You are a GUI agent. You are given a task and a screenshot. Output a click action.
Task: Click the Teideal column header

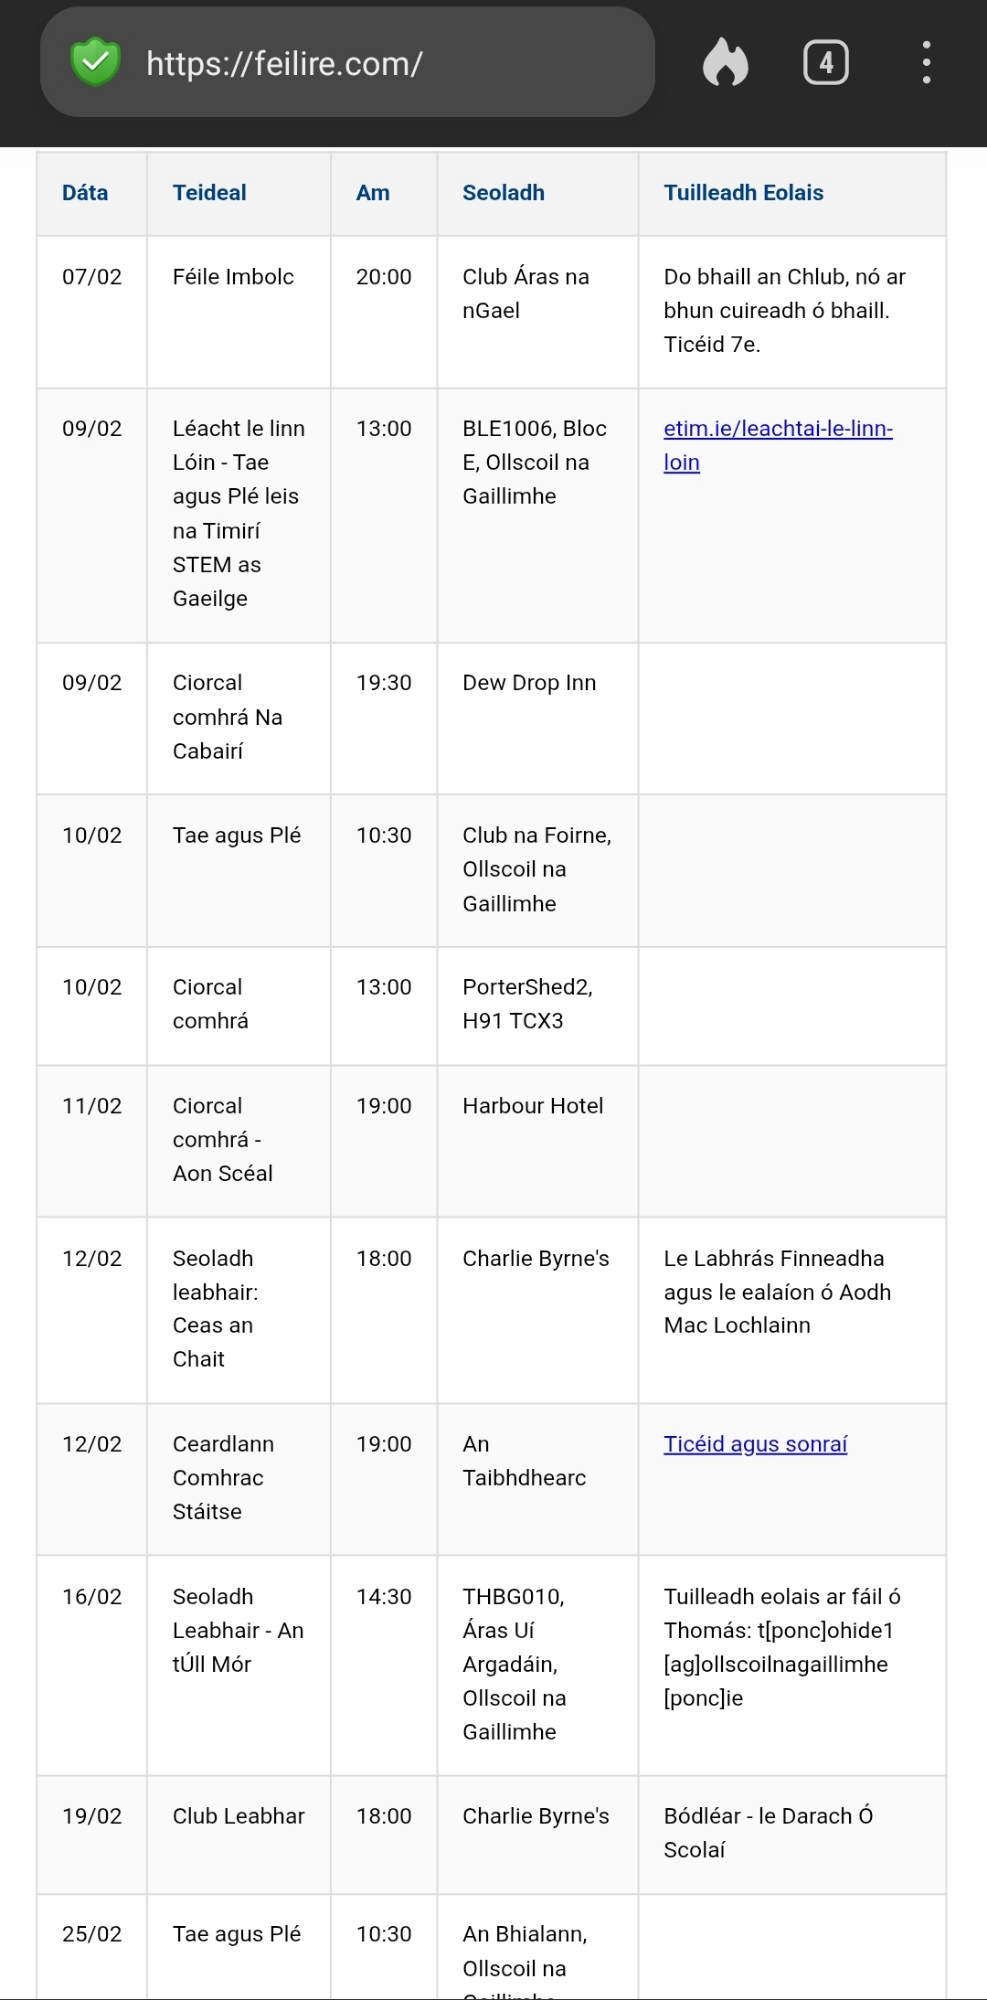pos(209,193)
